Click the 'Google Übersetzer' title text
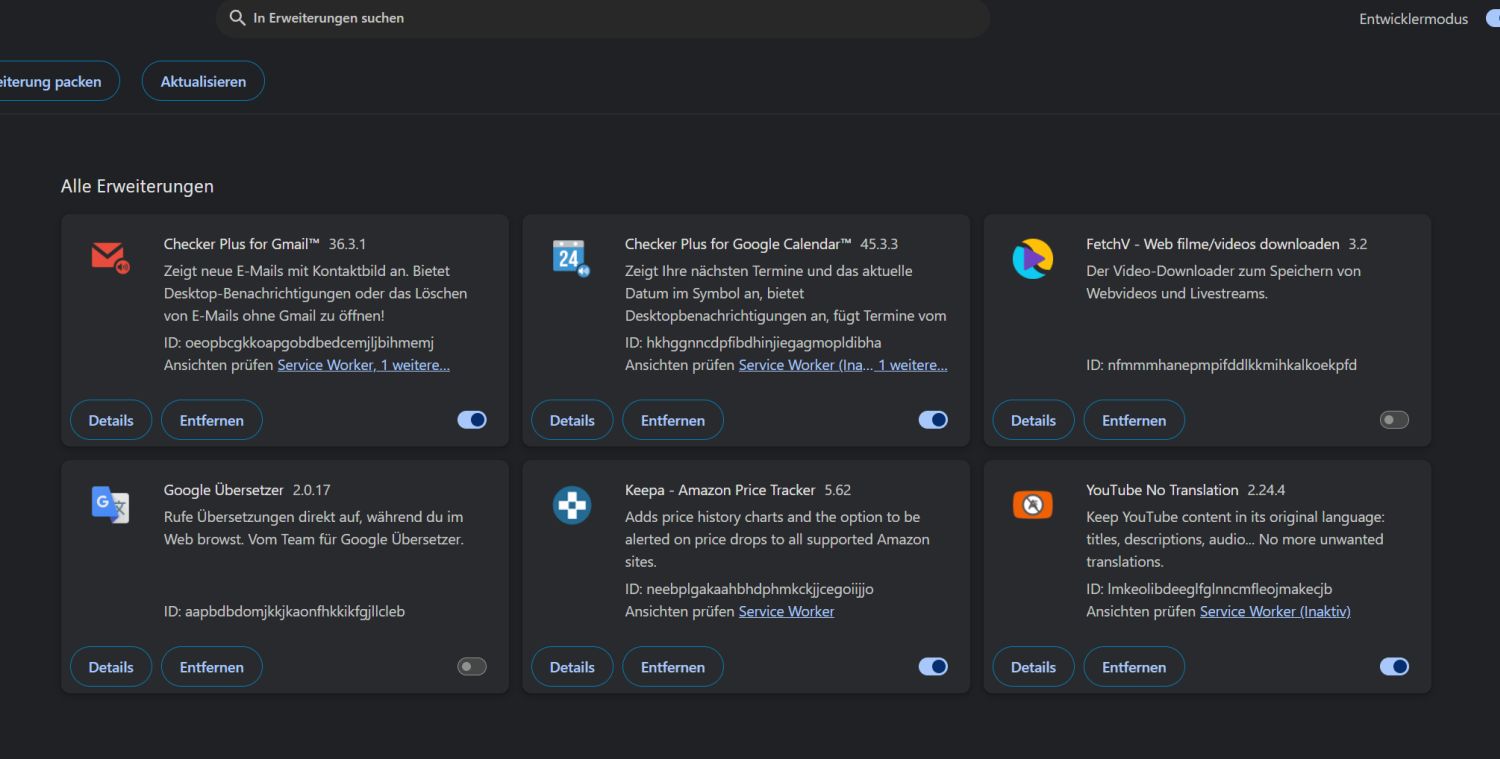Image resolution: width=1500 pixels, height=759 pixels. tap(224, 490)
